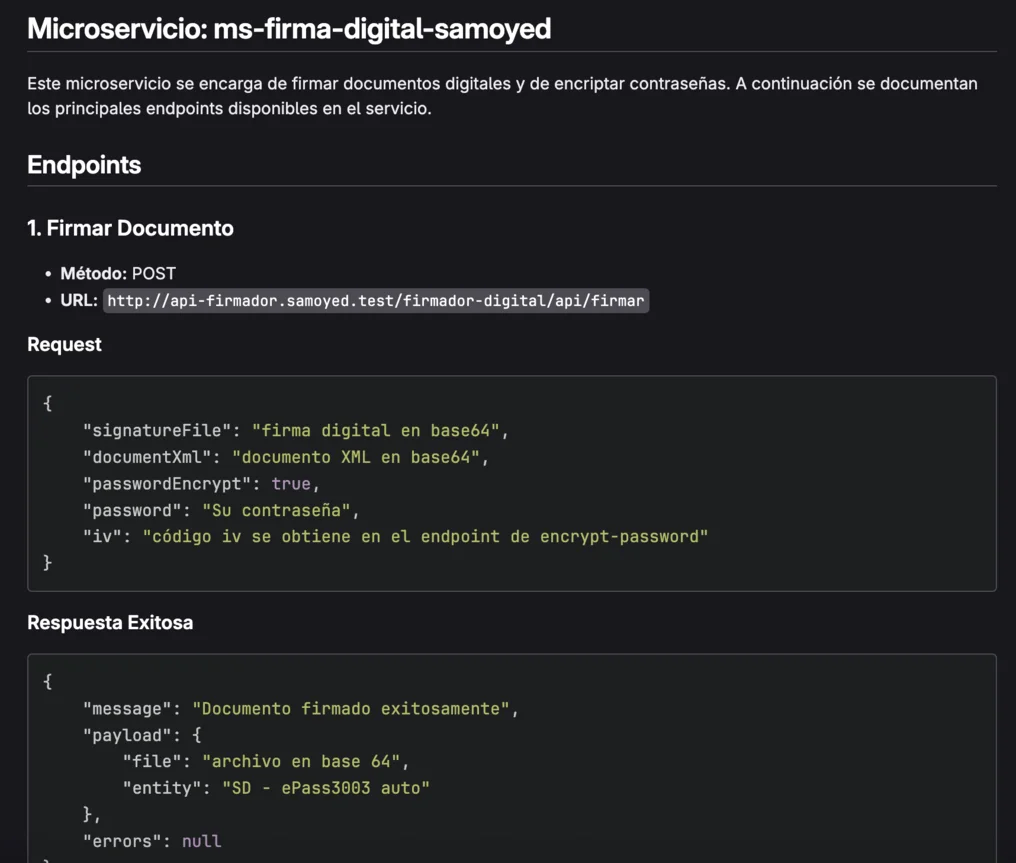This screenshot has height=863, width=1016.
Task: Select the signatureFile field in request body
Action: 142,429
